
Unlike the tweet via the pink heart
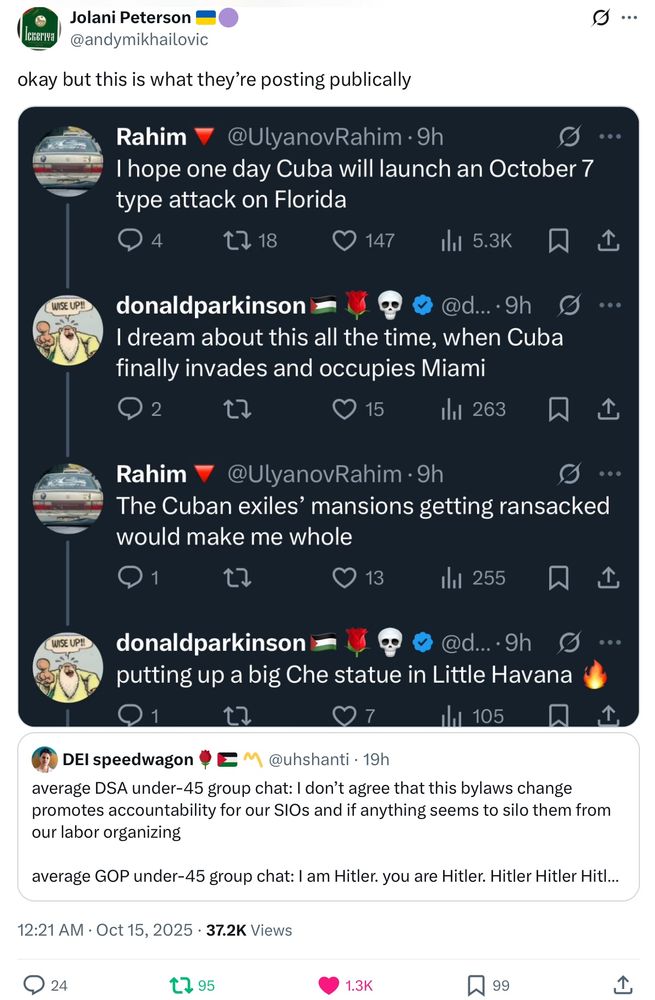tap(329, 985)
